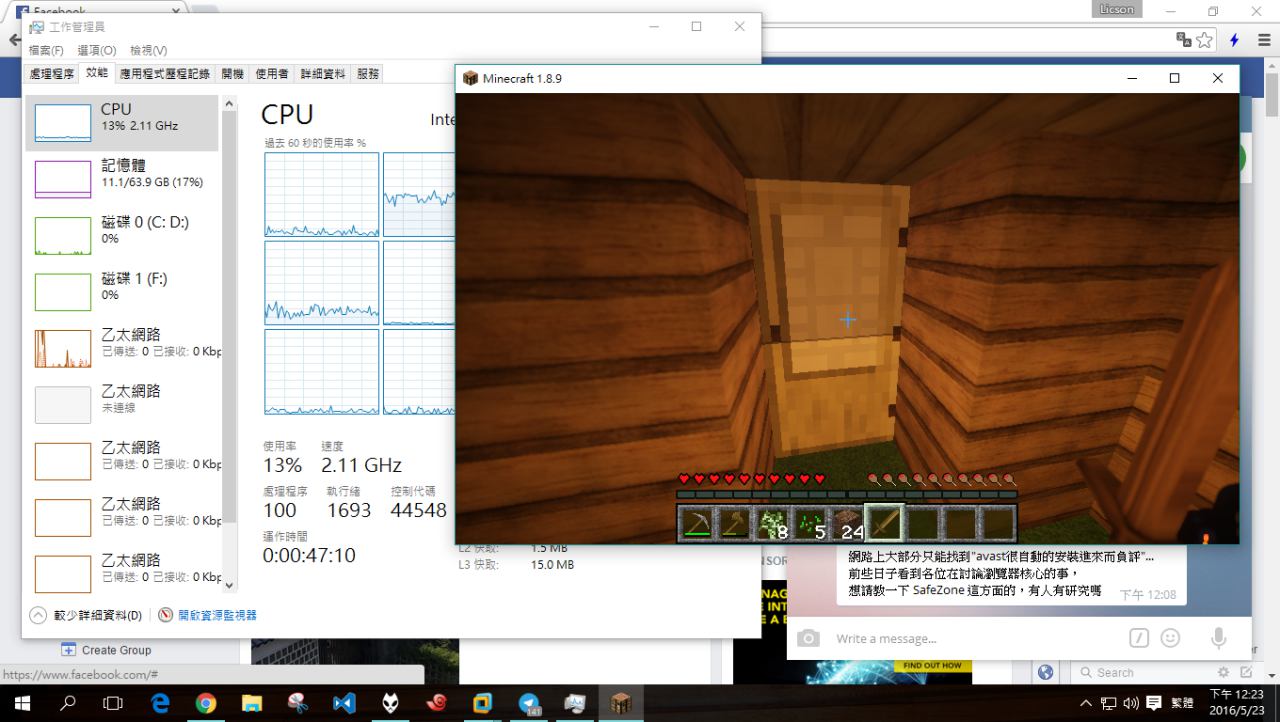The width and height of the screenshot is (1280, 722).
Task: Open the 選項(O) menu in Task Manager
Action: tap(97, 50)
